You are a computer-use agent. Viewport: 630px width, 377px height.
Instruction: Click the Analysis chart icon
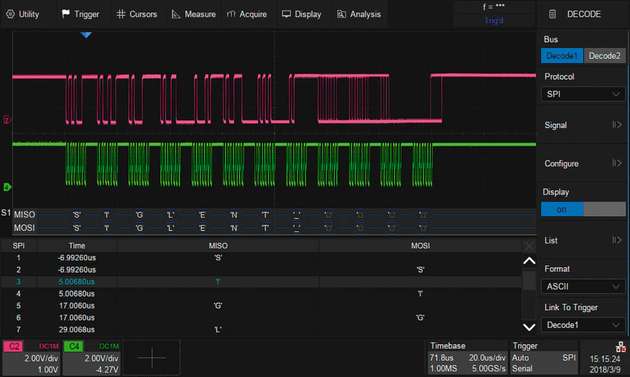[341, 14]
